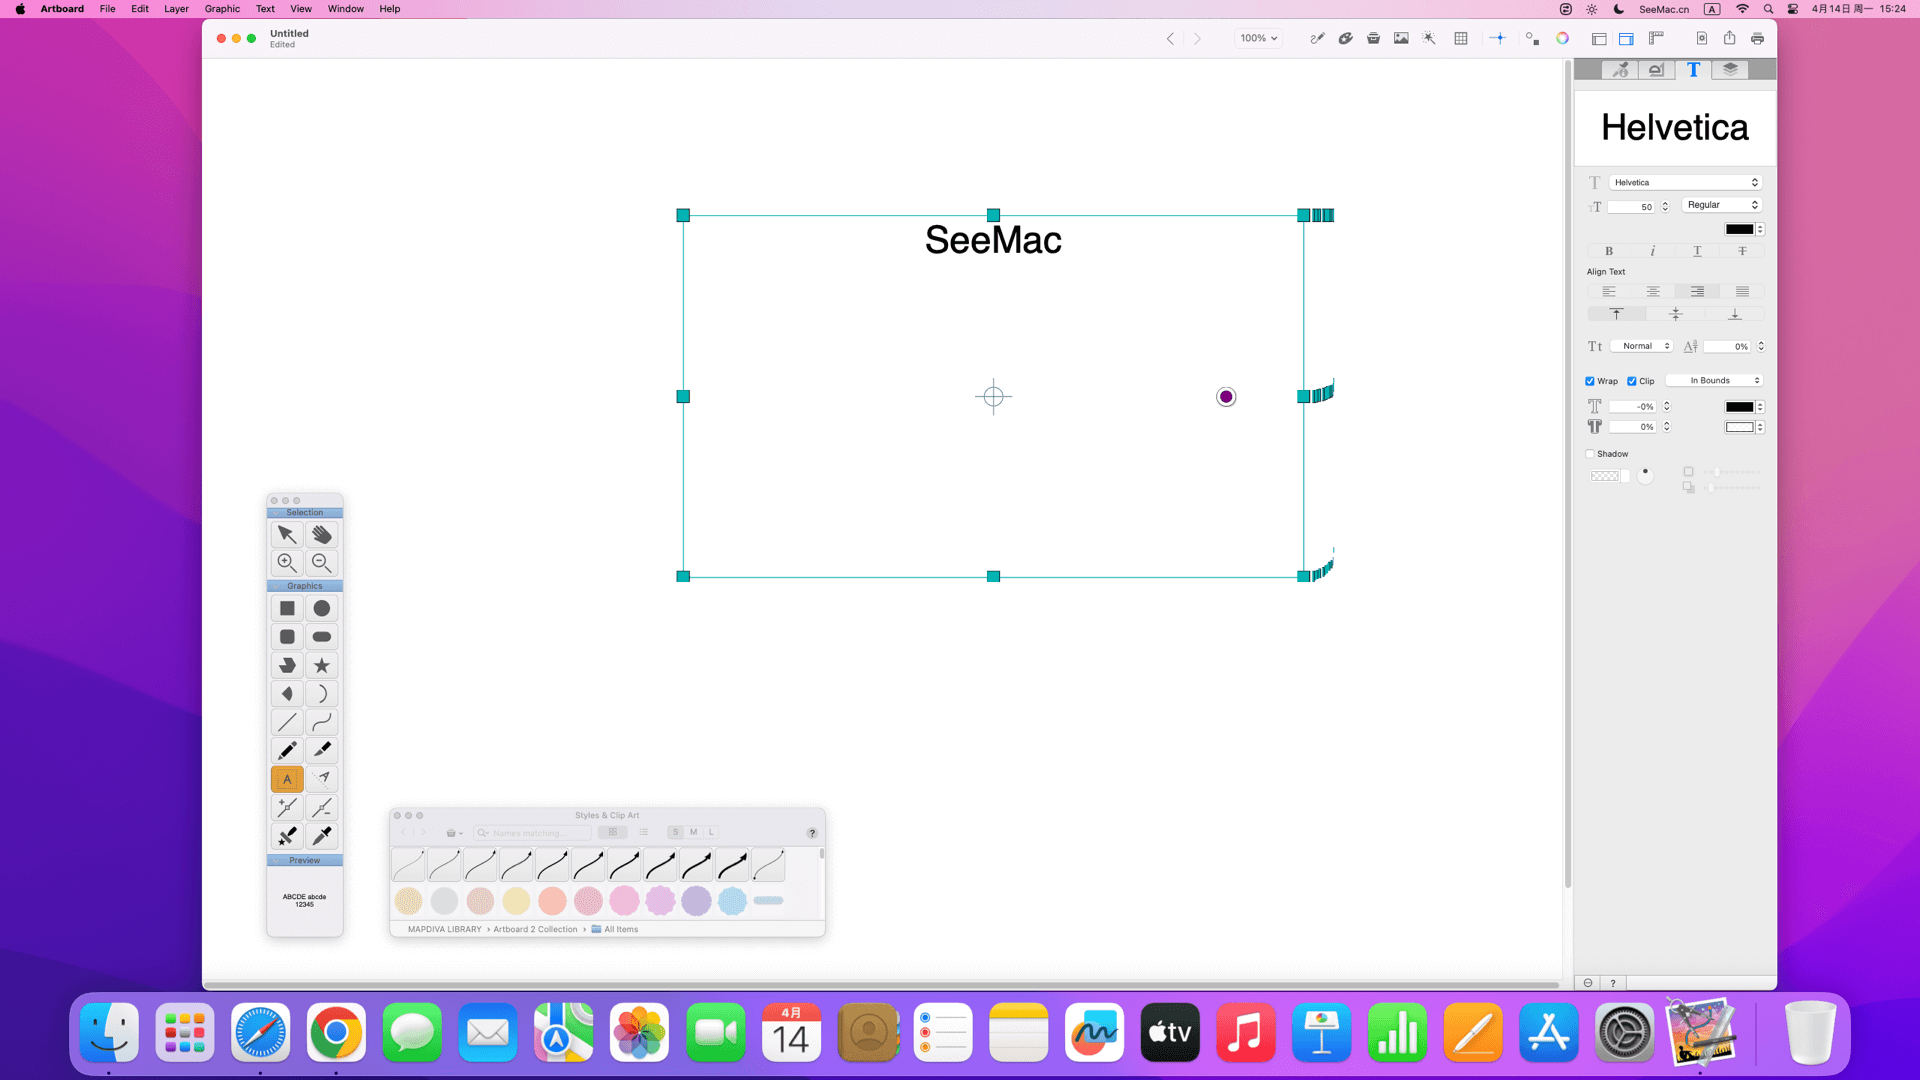Open the 100% zoom level dropdown
Viewport: 1920px width, 1080px height.
[x=1258, y=38]
